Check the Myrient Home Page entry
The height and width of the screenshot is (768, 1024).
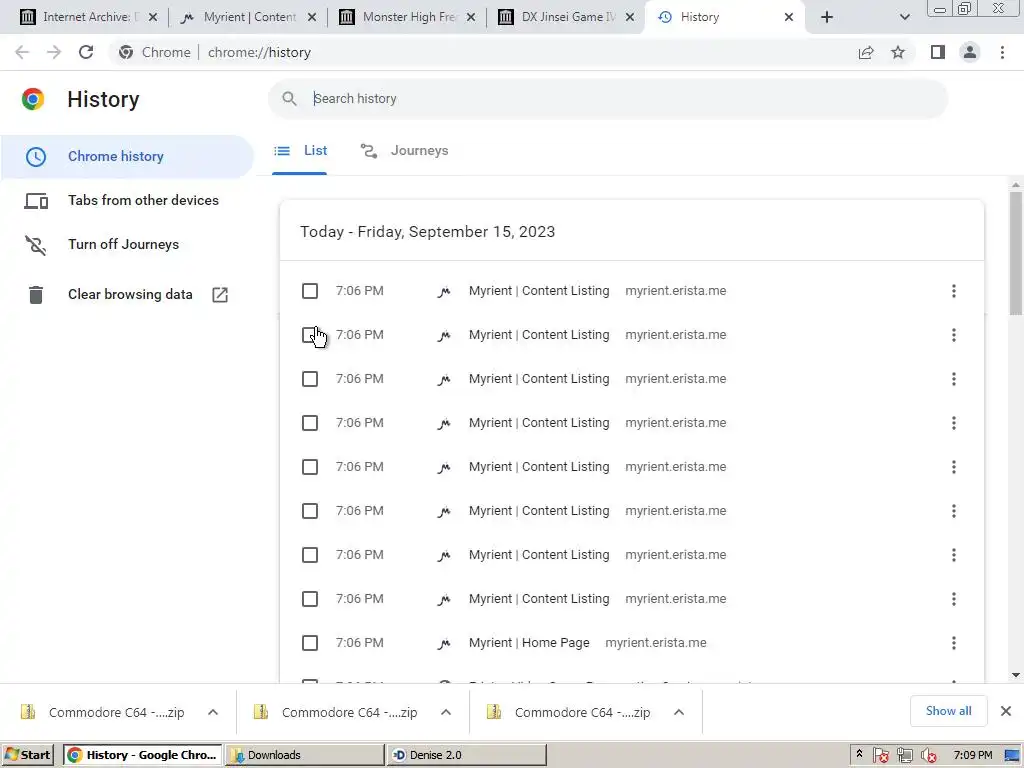[310, 643]
